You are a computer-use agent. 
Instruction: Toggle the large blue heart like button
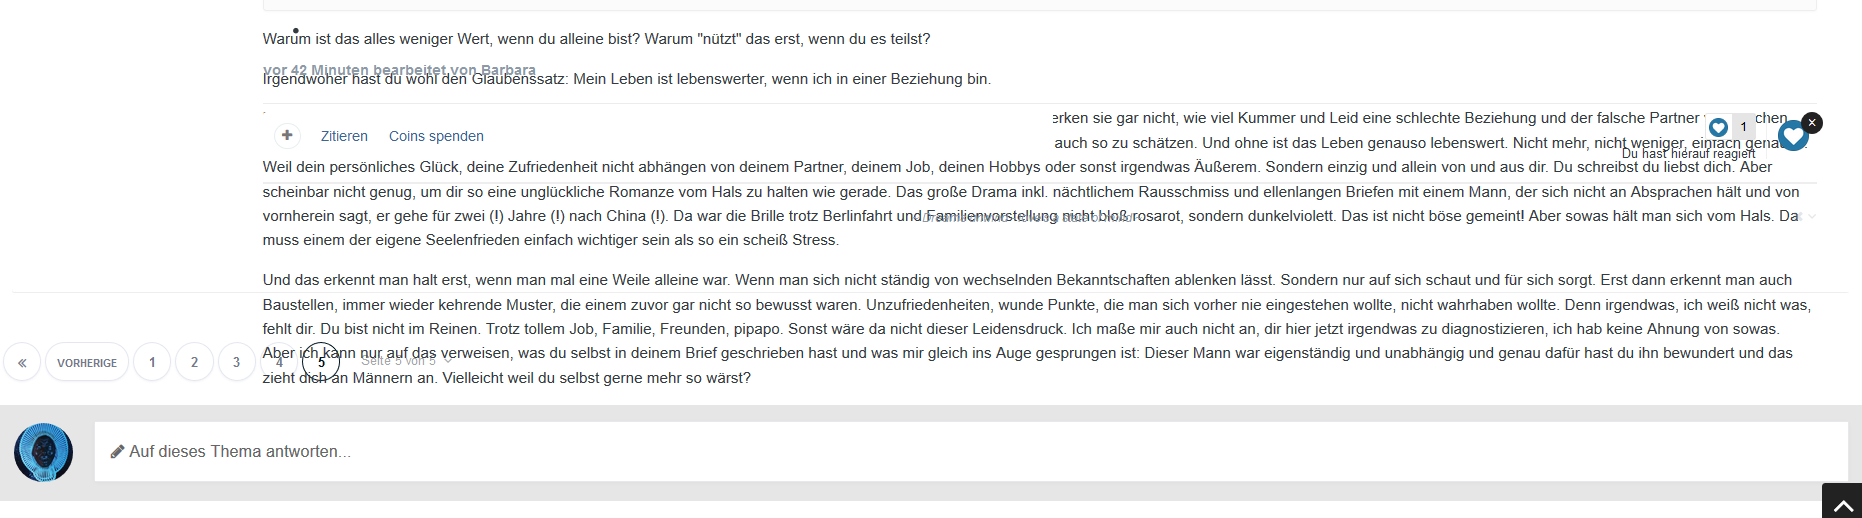(x=1793, y=135)
